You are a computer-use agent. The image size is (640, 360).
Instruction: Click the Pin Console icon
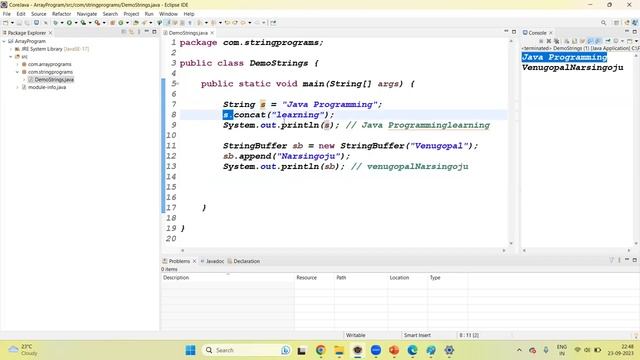pyautogui.click(x=608, y=41)
